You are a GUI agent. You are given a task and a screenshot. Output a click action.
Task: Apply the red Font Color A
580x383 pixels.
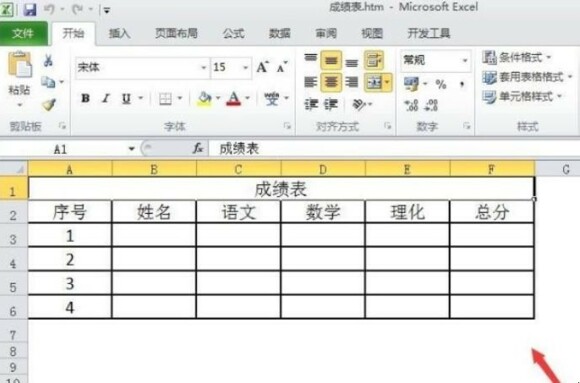point(233,98)
